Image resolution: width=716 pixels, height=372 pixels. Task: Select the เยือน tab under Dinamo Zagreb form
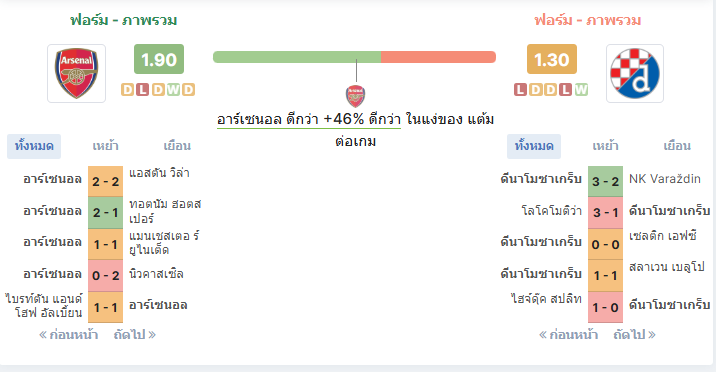pyautogui.click(x=677, y=146)
